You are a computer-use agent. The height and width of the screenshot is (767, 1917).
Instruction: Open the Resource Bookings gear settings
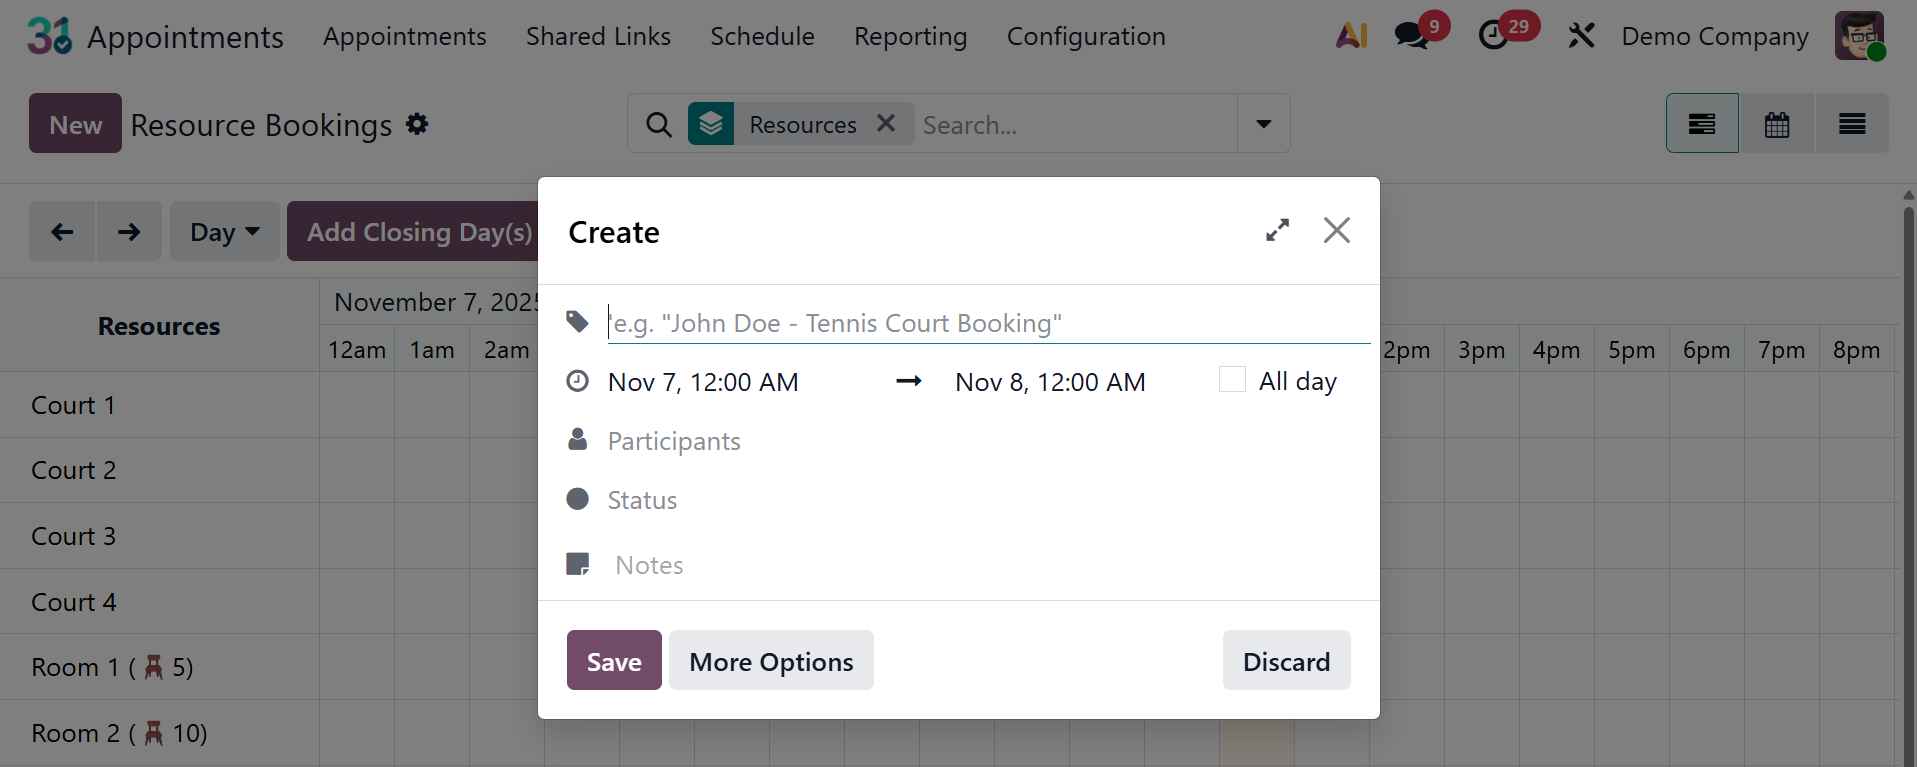pyautogui.click(x=417, y=124)
